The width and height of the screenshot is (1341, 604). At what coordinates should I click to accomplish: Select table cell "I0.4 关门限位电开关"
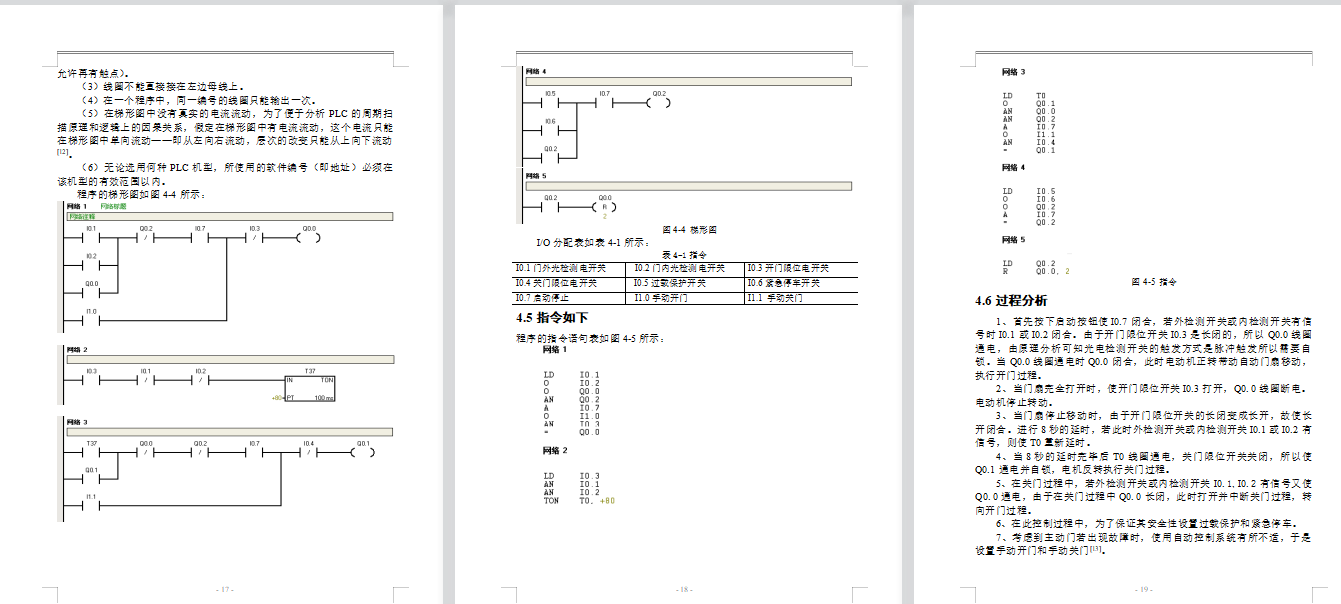(x=571, y=283)
